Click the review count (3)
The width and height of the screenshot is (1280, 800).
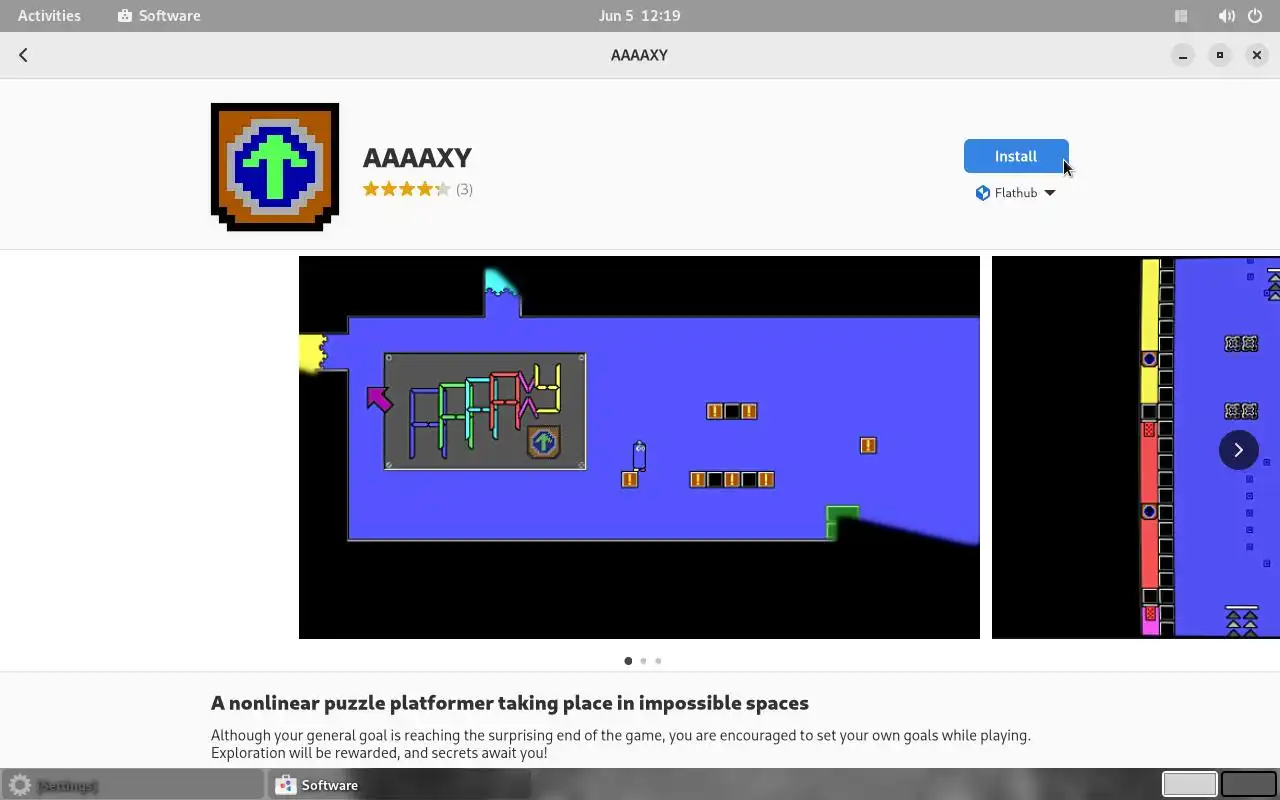coord(464,189)
